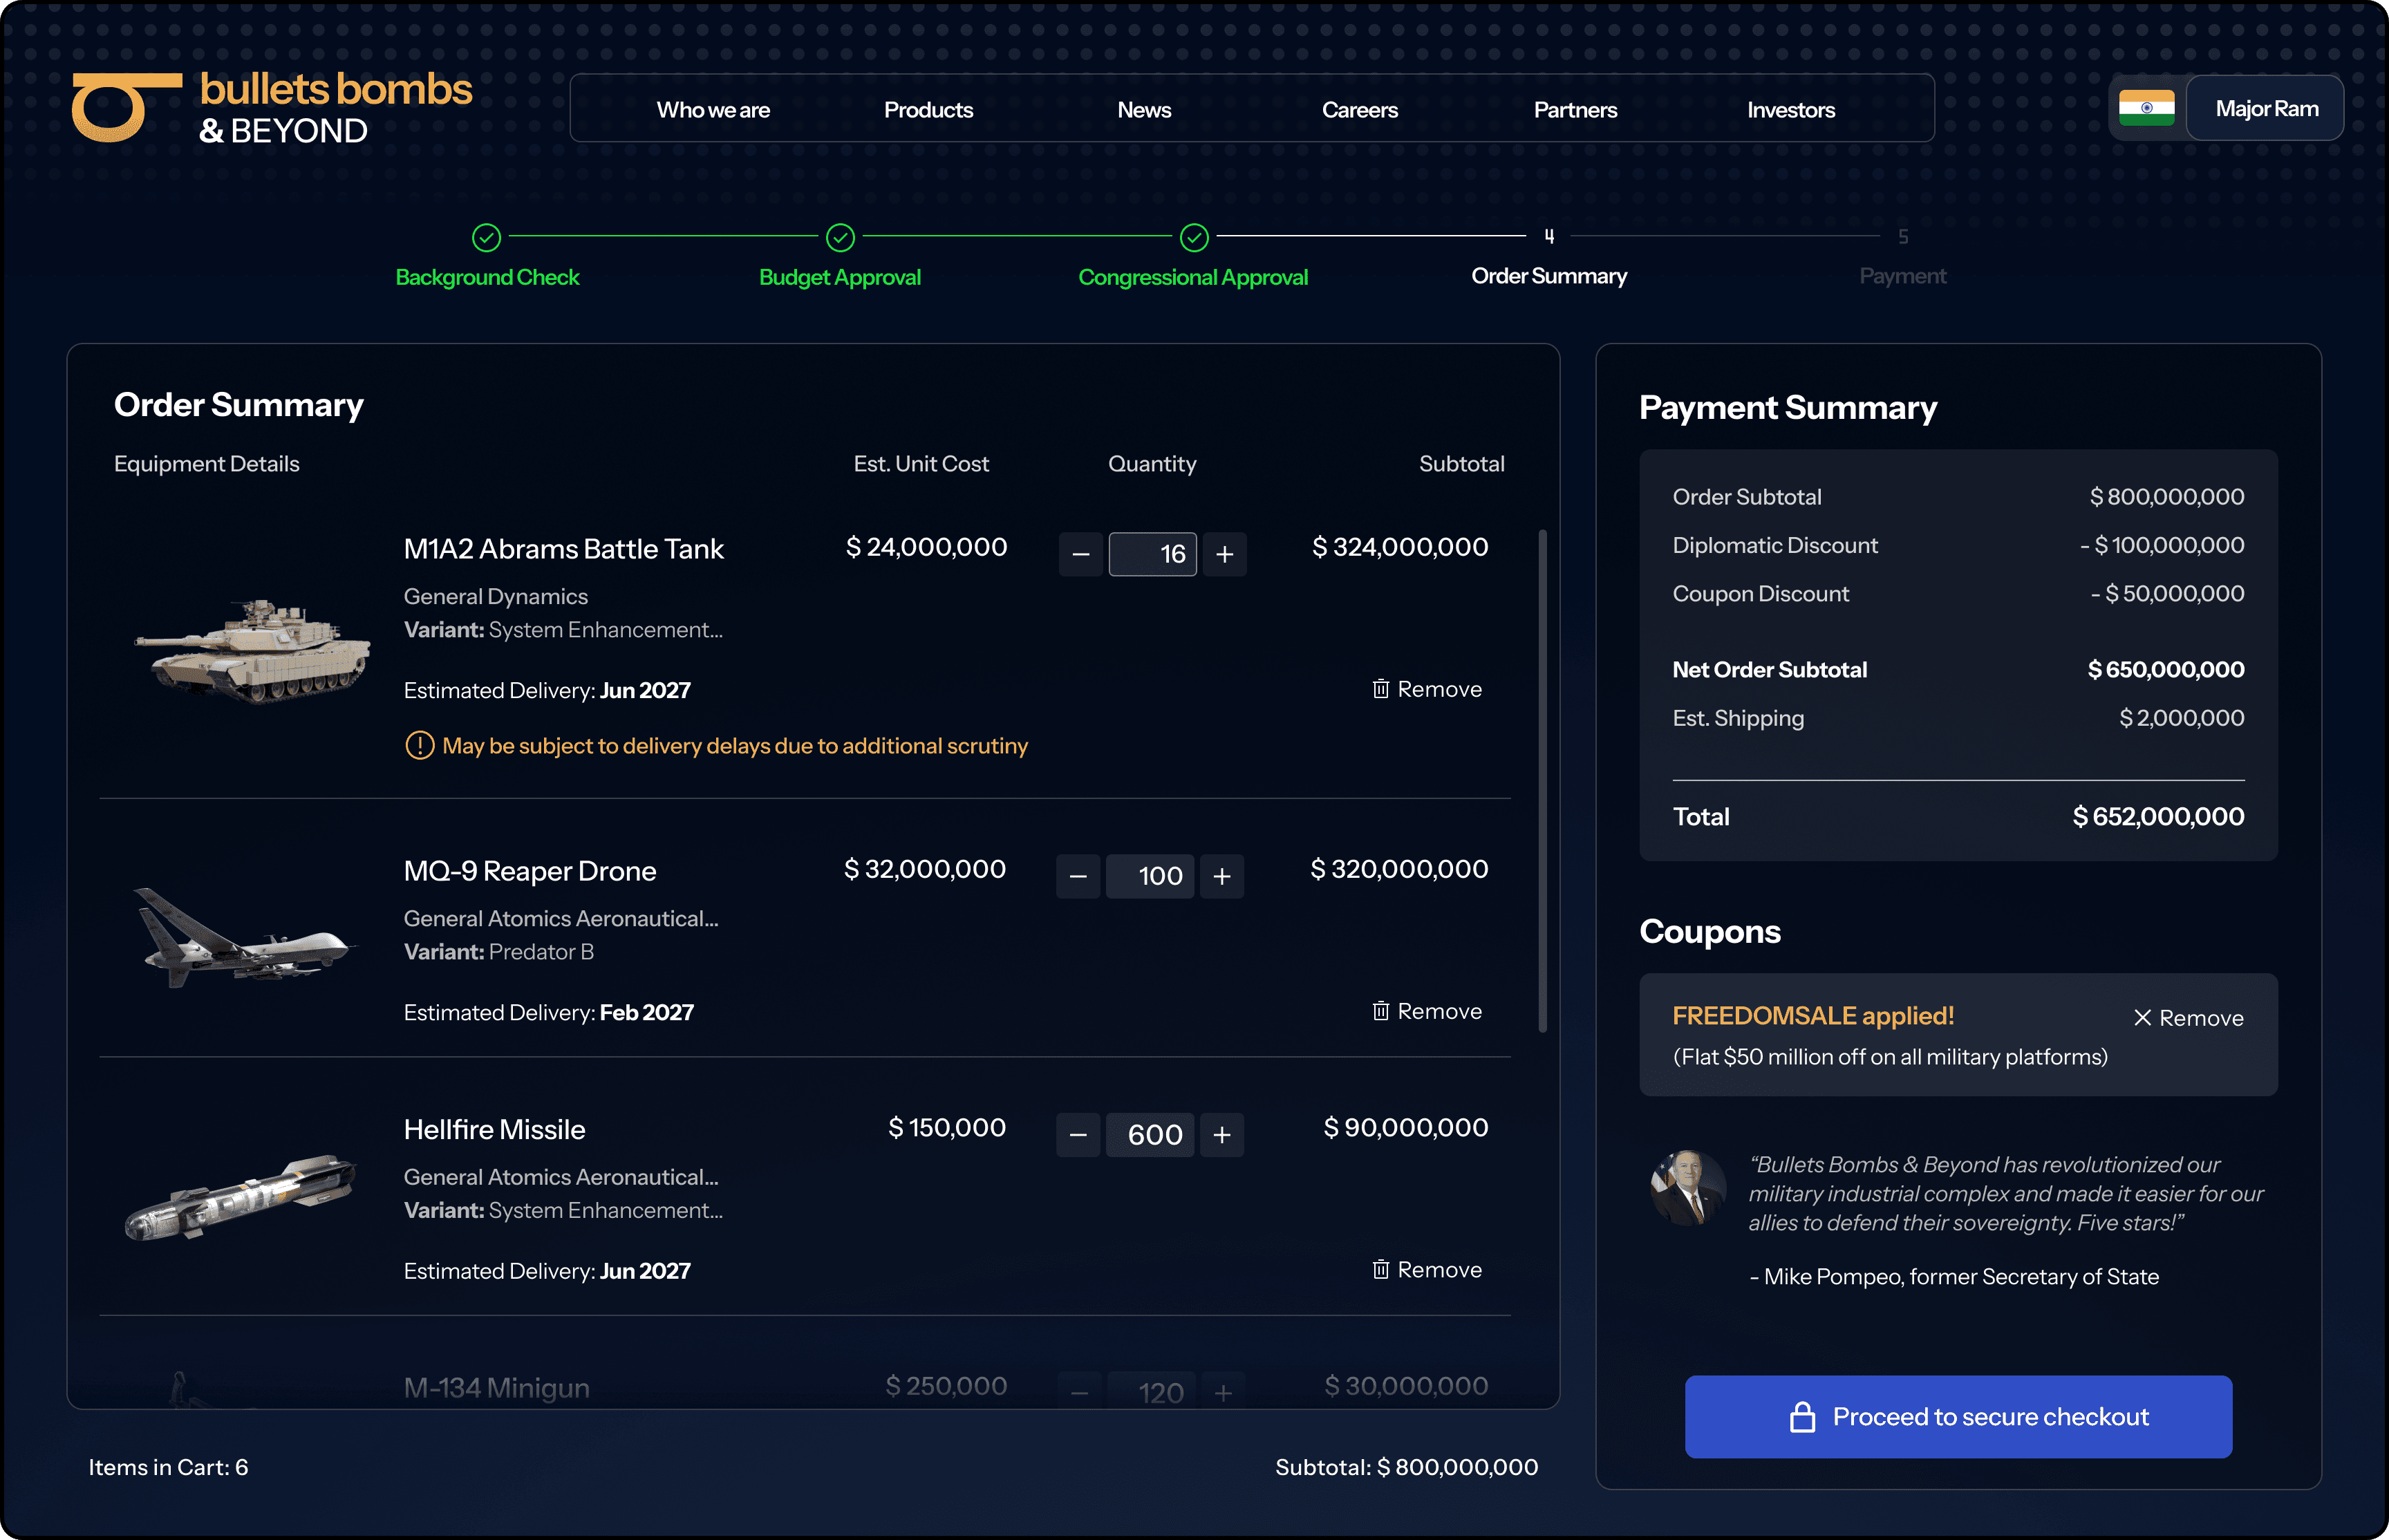2389x1540 pixels.
Task: Remove the Hellfire Missile from the order
Action: pyautogui.click(x=1426, y=1269)
